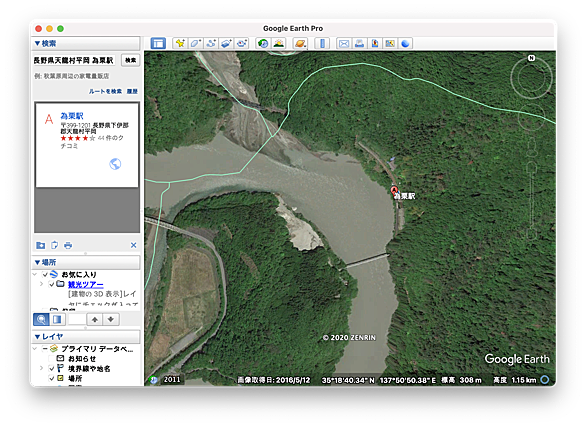Open the 履歴 history link
Image resolution: width=586 pixels, height=426 pixels.
click(x=132, y=91)
